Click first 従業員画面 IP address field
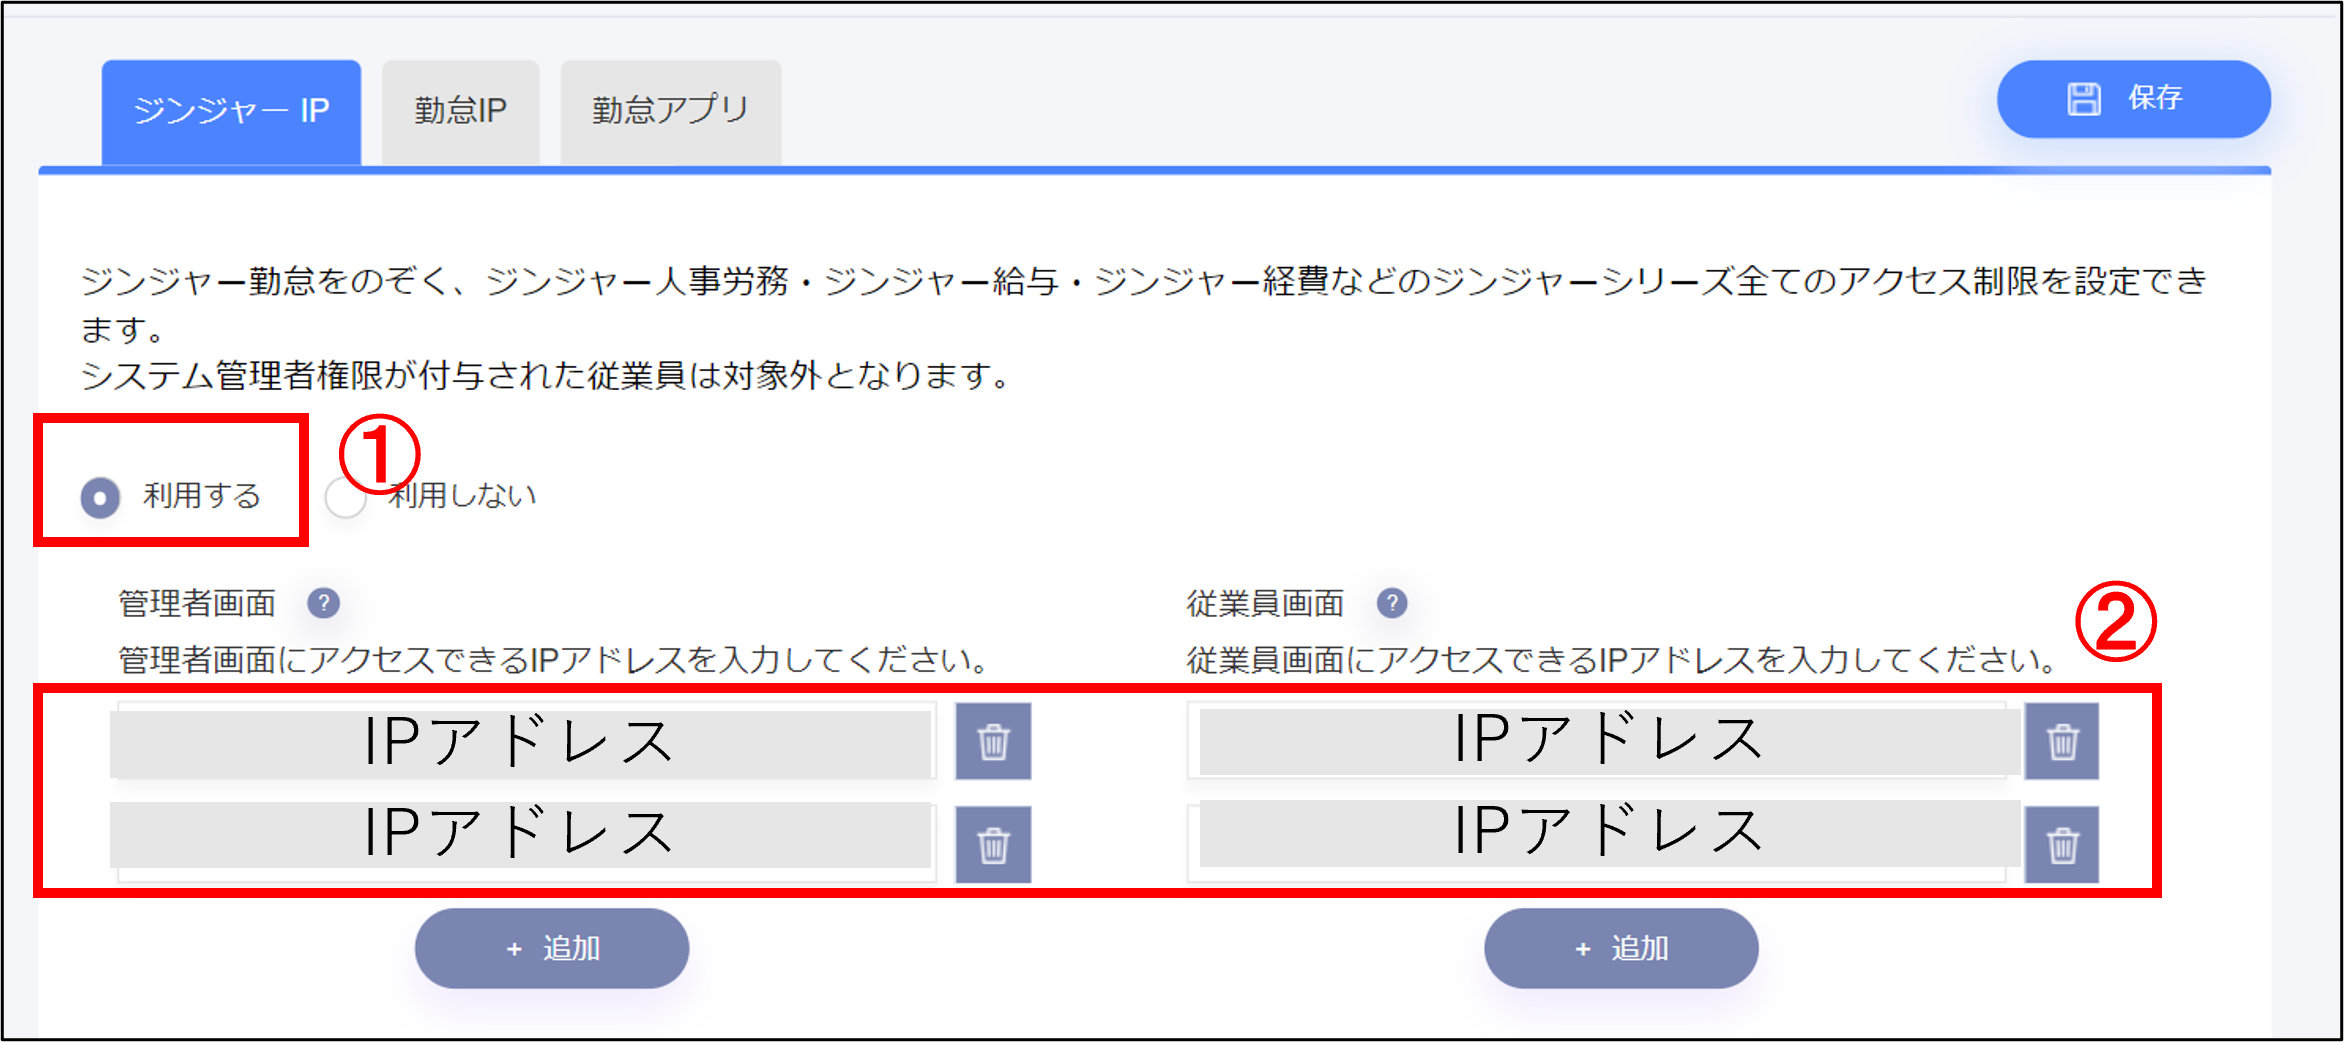 point(1596,741)
